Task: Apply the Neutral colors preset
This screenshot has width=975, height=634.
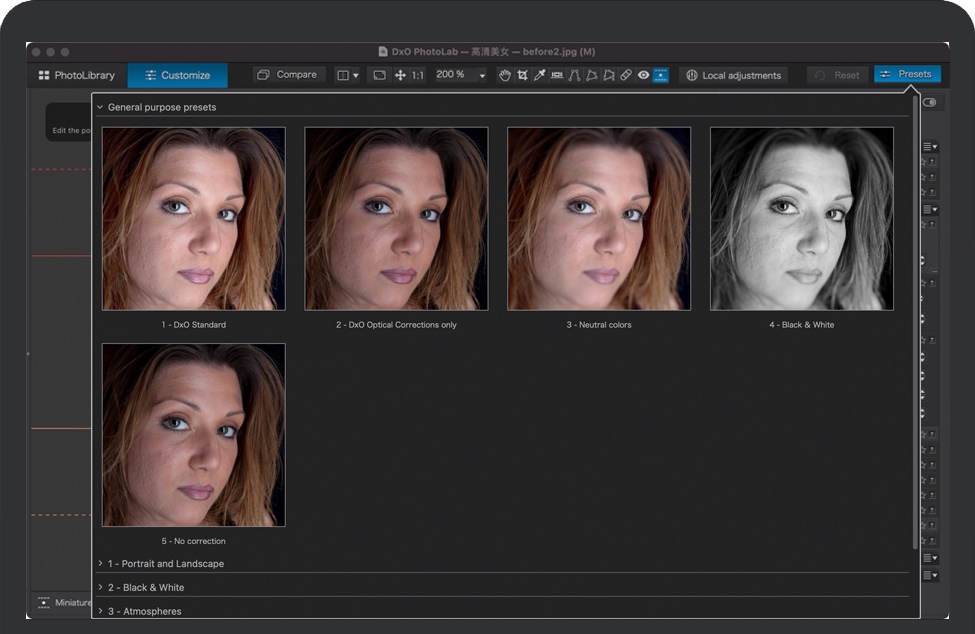Action: [598, 218]
